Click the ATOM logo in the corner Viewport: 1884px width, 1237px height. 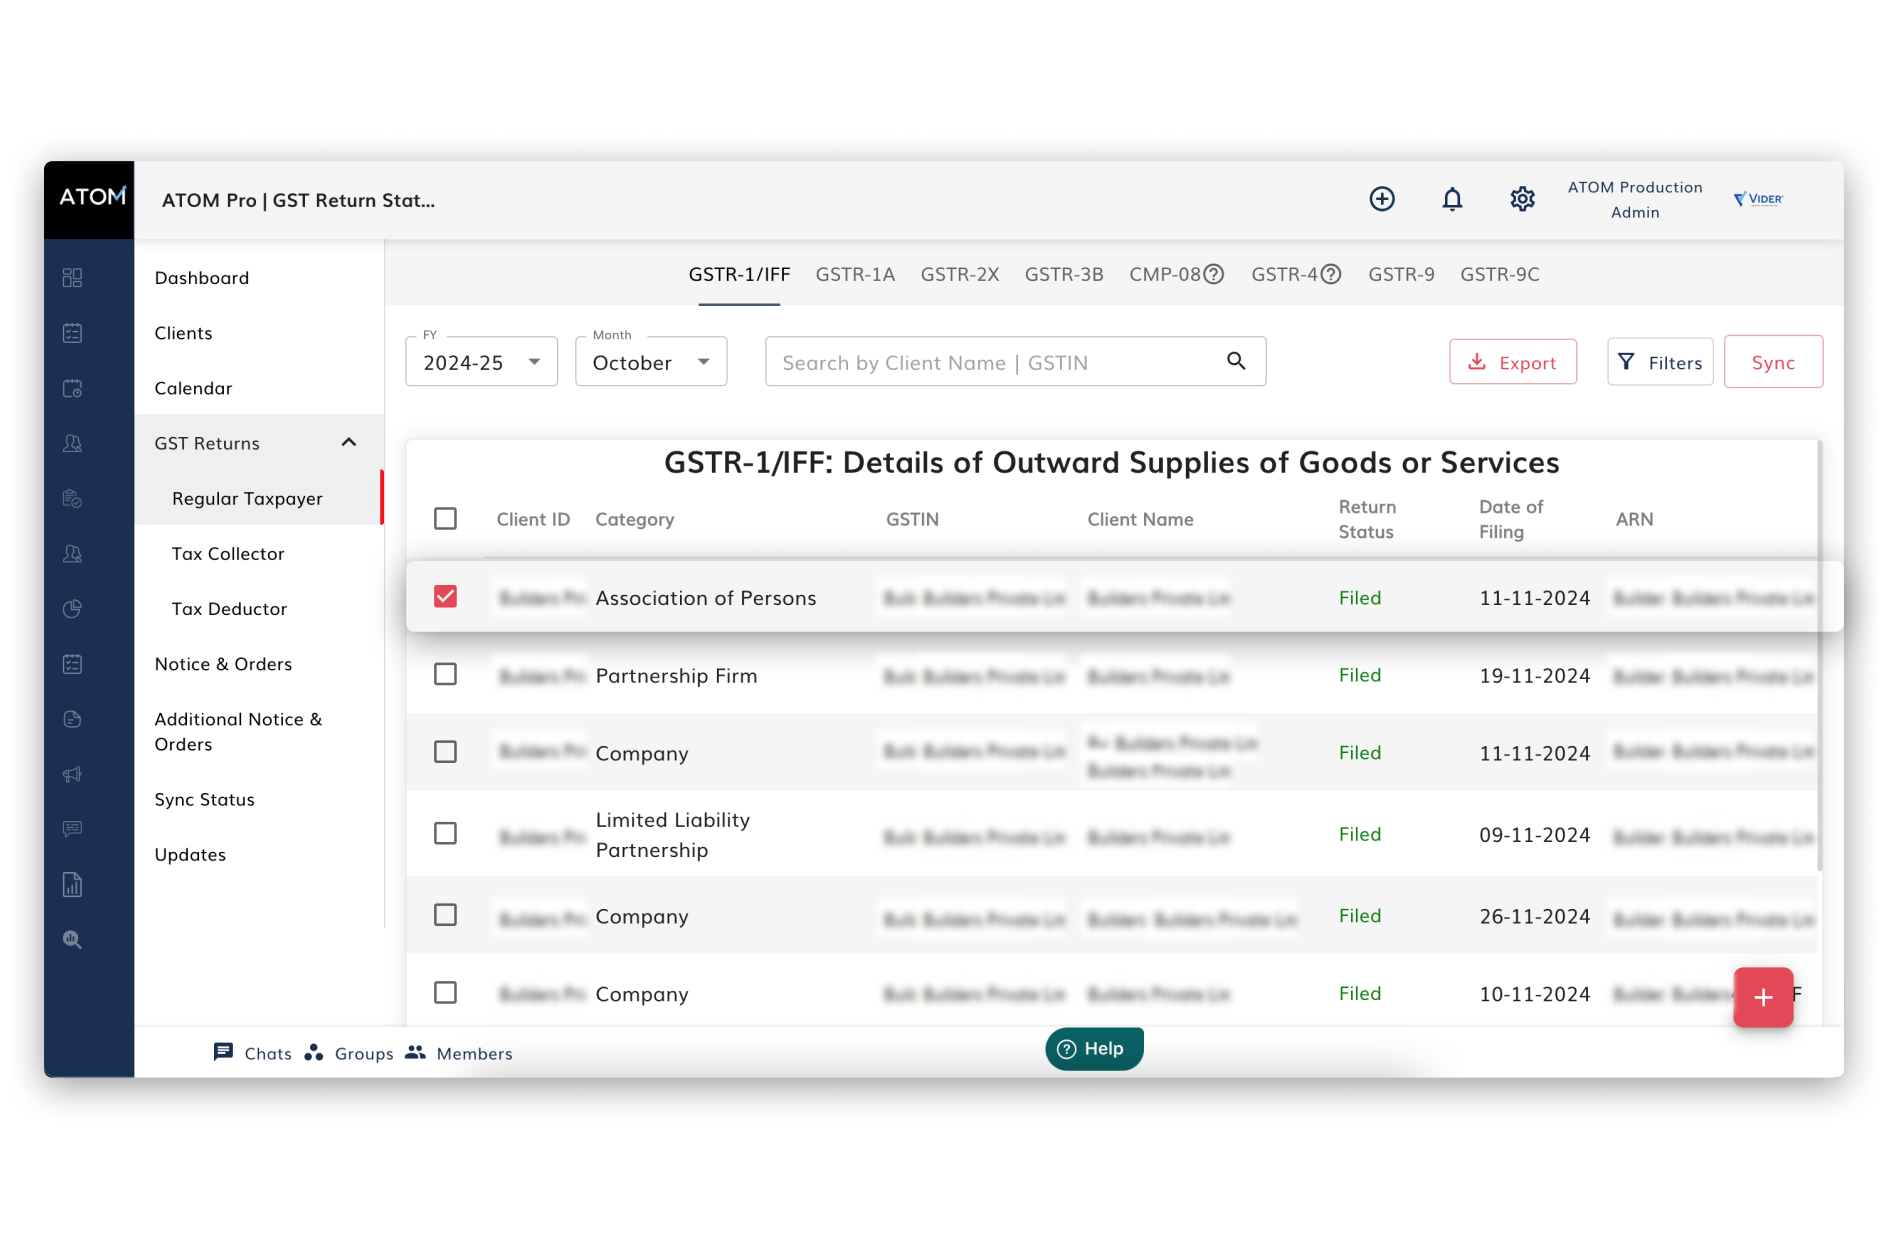(91, 198)
